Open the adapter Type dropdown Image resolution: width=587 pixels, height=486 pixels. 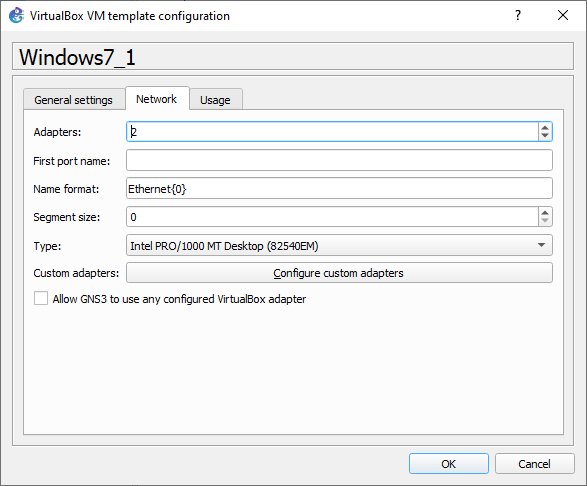[x=339, y=246]
